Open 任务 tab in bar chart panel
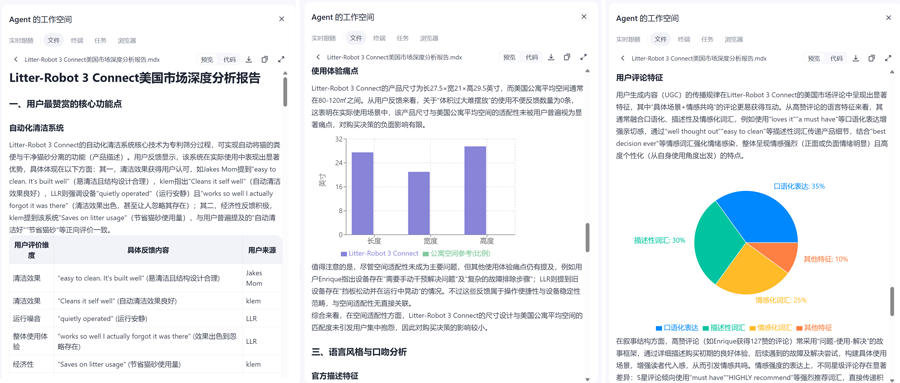 (x=403, y=38)
